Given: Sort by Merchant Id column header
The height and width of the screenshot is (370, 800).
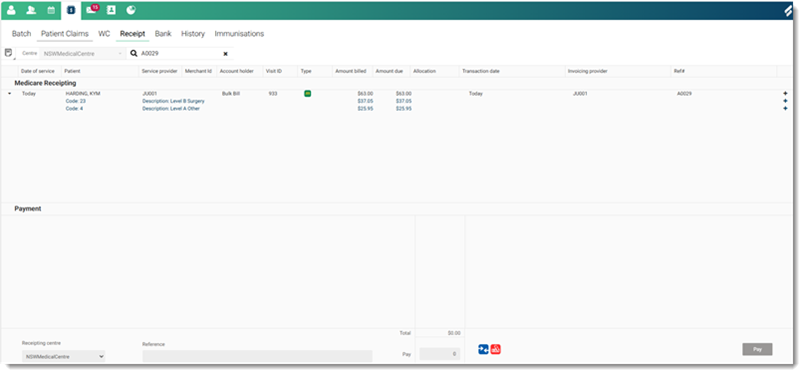Looking at the screenshot, I should (x=198, y=71).
